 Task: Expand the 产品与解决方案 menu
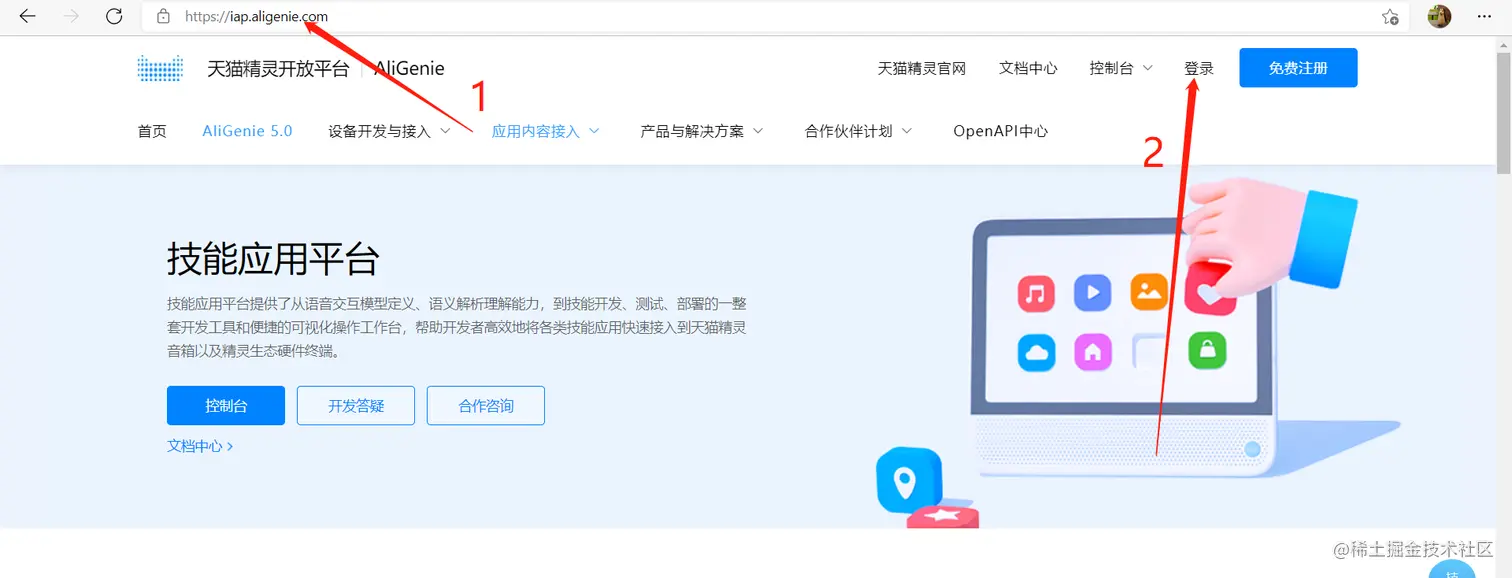(x=702, y=131)
